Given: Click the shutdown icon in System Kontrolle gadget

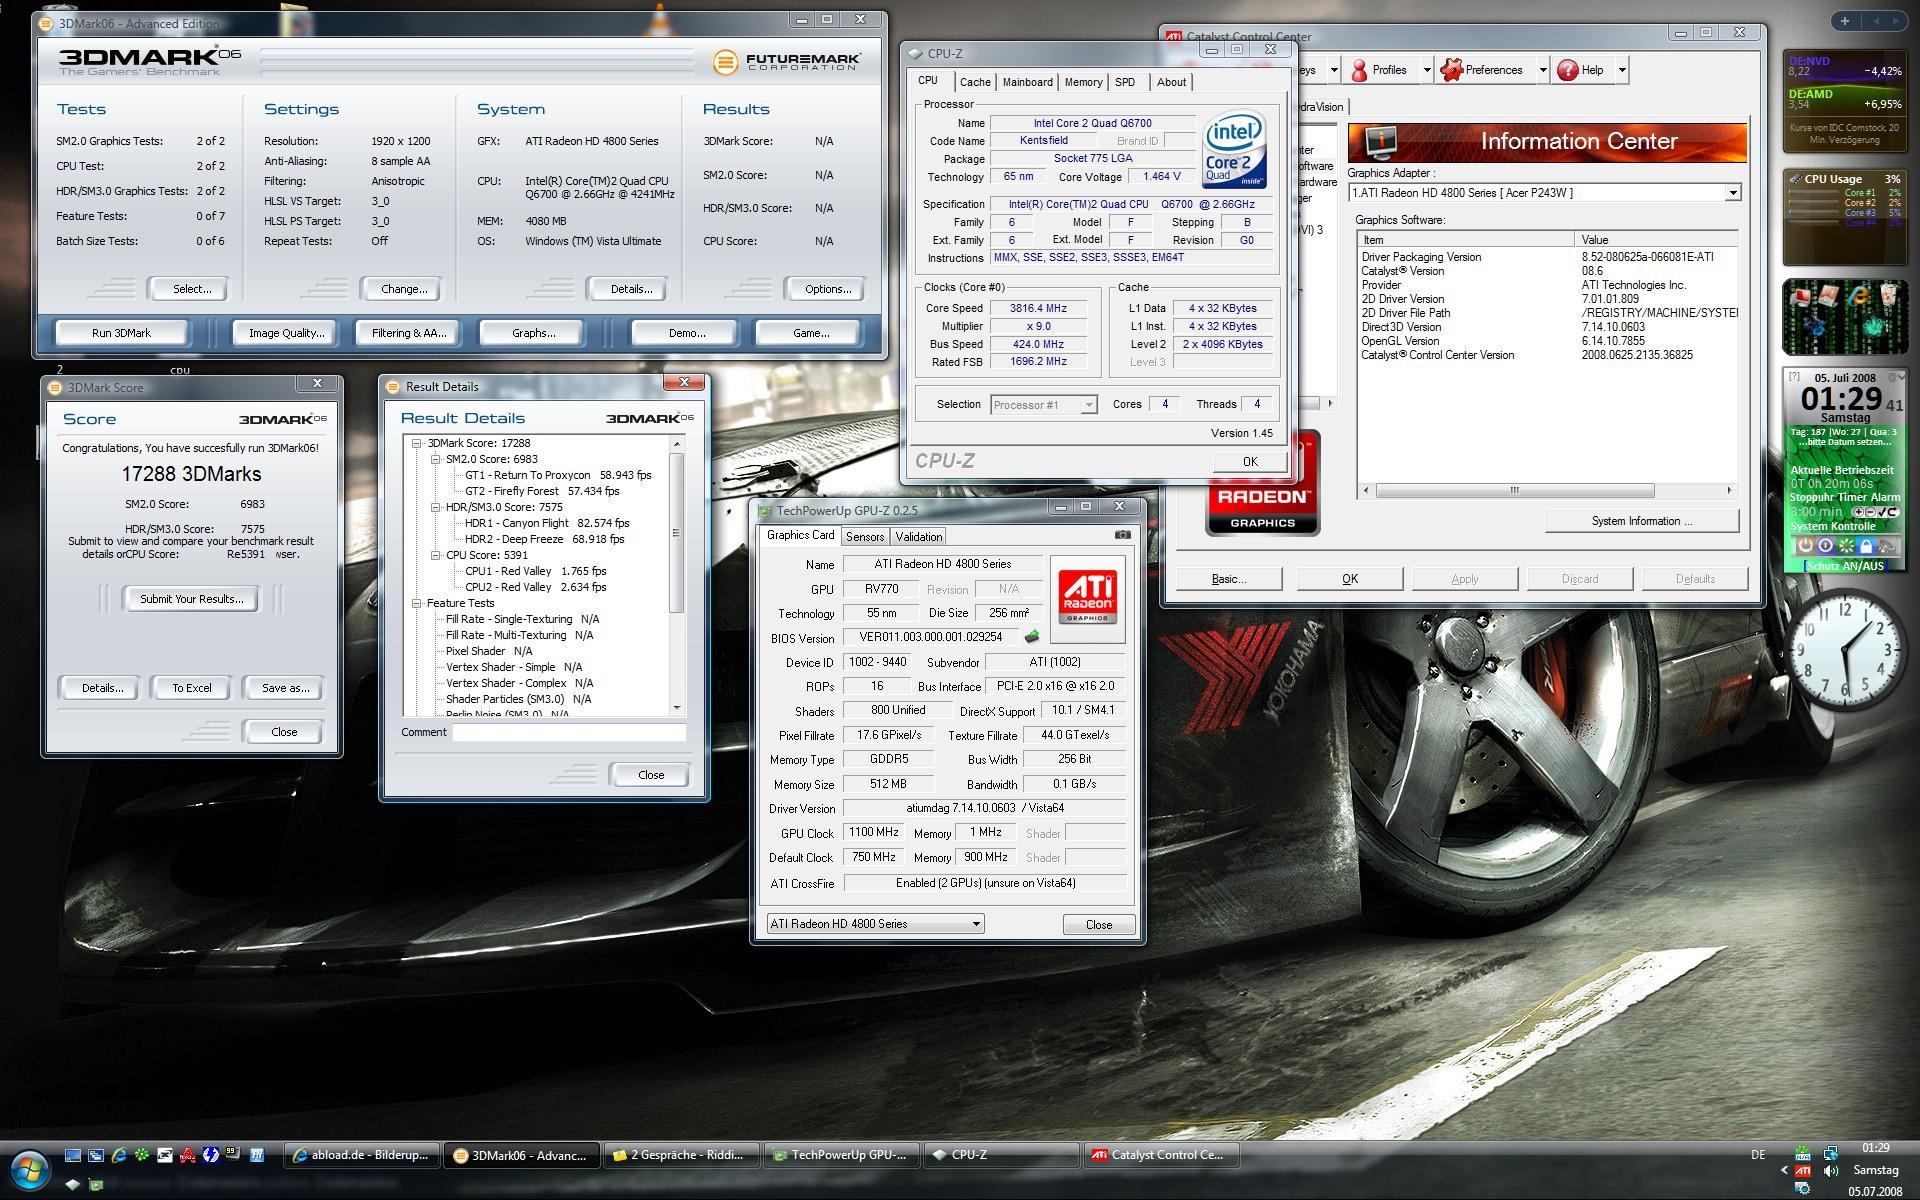Looking at the screenshot, I should (x=1805, y=545).
